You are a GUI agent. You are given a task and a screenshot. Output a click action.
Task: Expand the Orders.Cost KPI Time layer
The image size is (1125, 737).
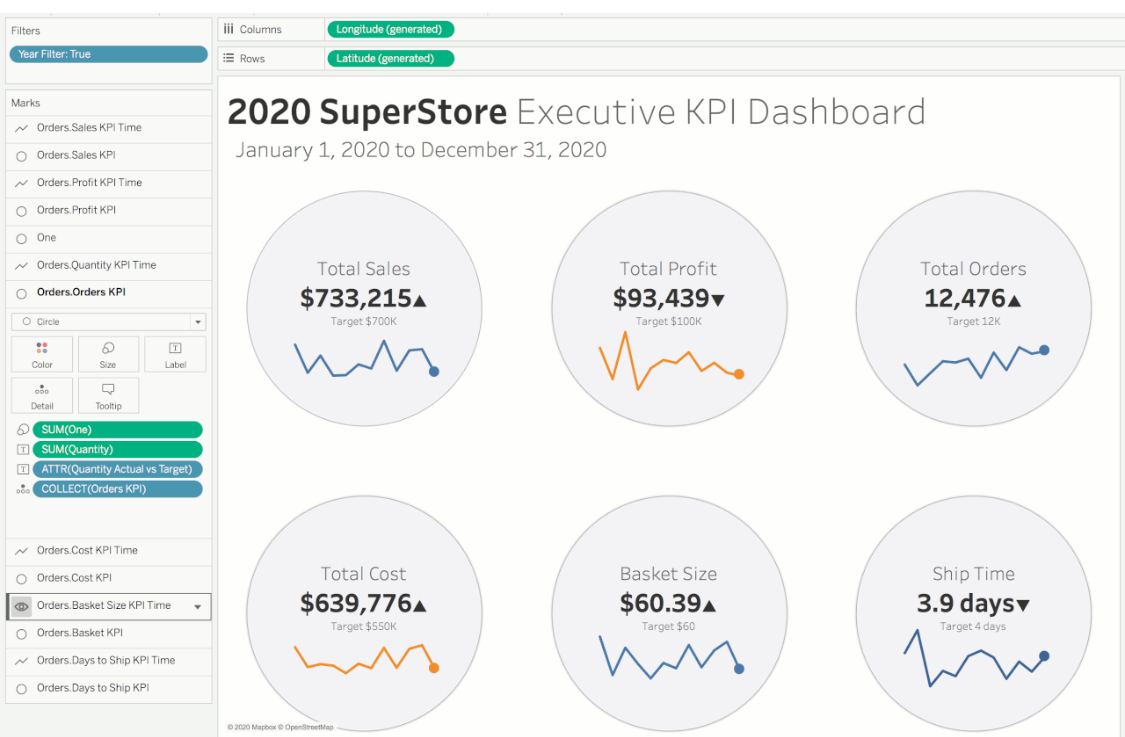[108, 550]
